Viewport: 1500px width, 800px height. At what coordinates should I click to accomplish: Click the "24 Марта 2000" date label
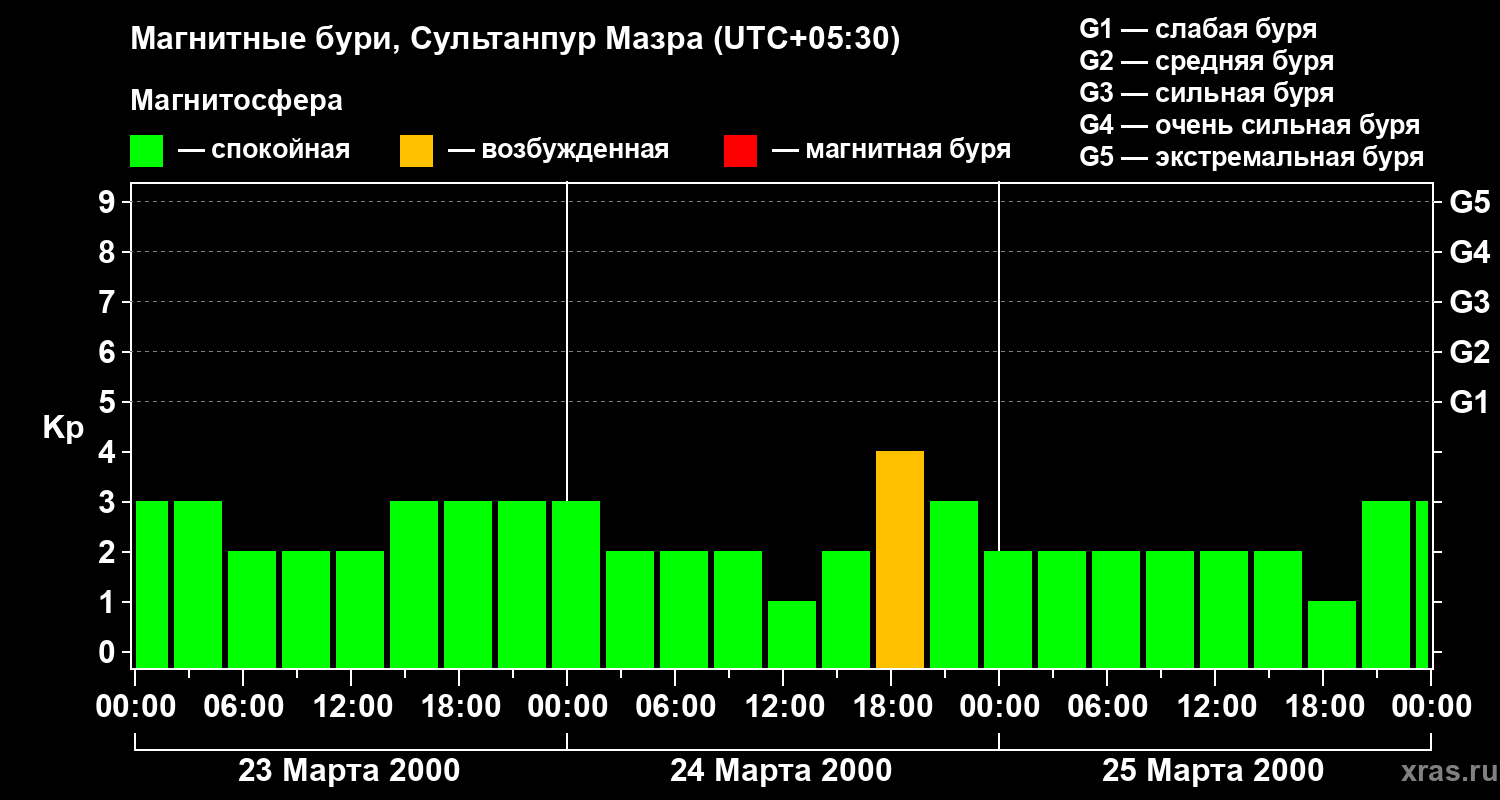click(x=781, y=771)
